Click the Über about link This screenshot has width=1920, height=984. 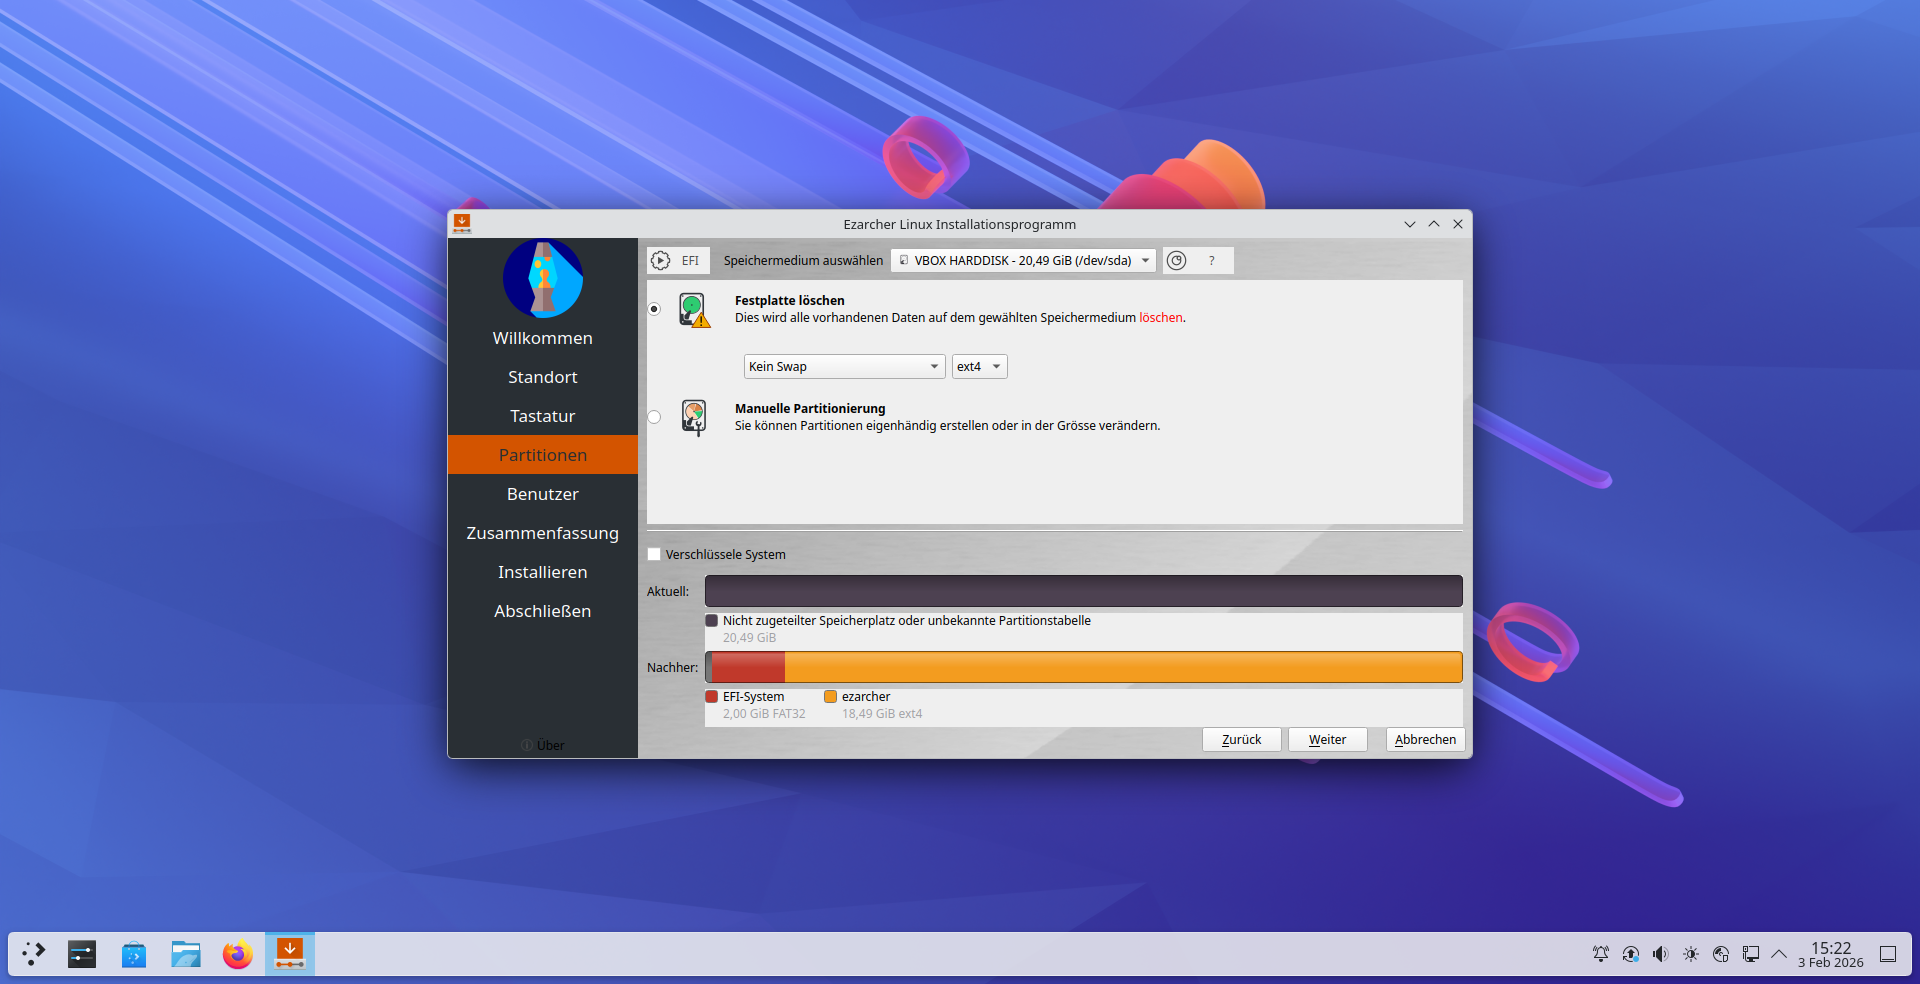pyautogui.click(x=549, y=745)
